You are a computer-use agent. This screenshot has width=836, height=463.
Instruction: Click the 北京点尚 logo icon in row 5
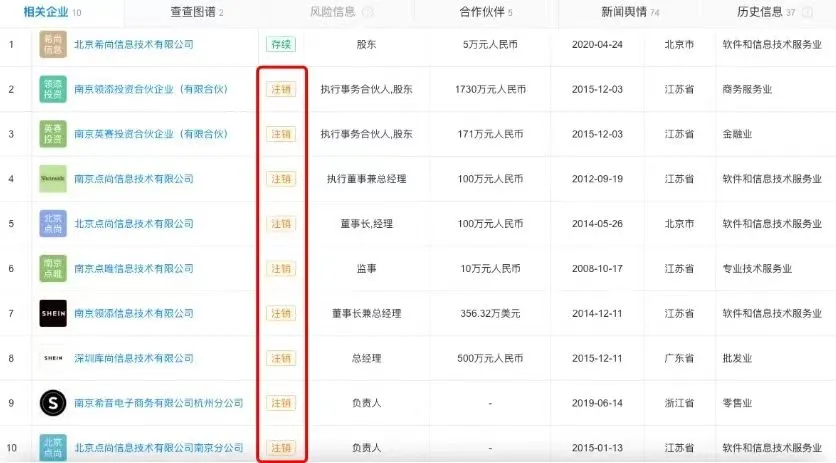[53, 223]
